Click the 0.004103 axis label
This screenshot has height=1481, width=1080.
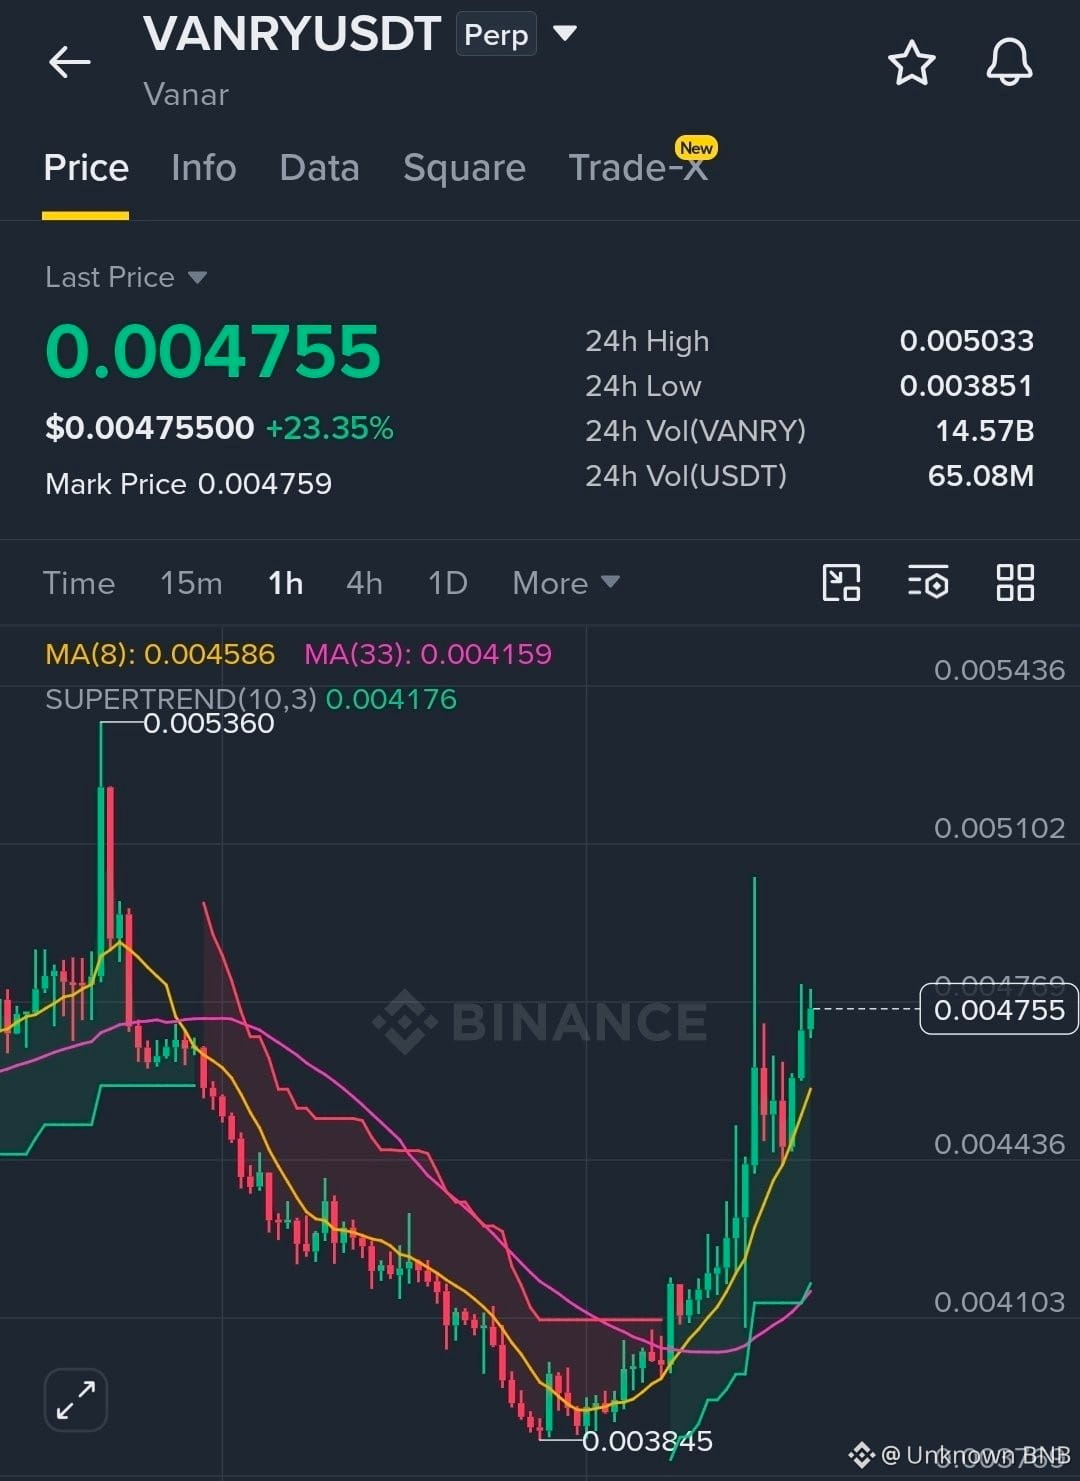tap(999, 1302)
